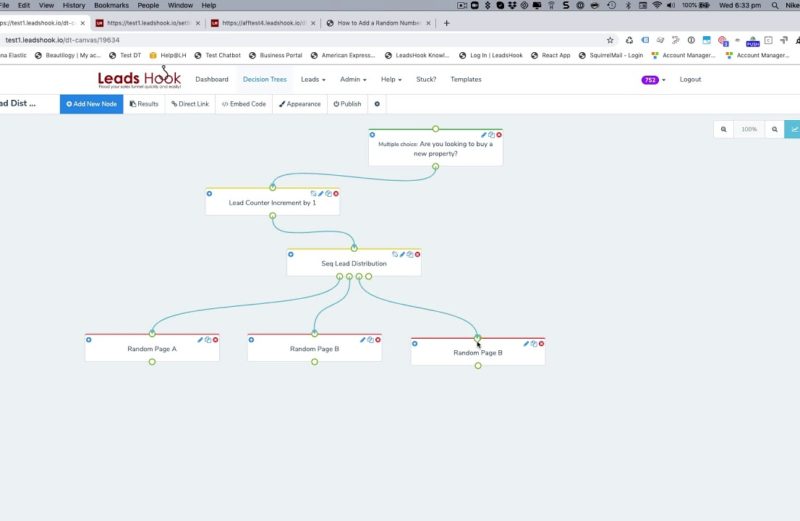This screenshot has height=521, width=800.
Task: Click blue plus on Lead Counter Increment node
Action: [x=209, y=193]
